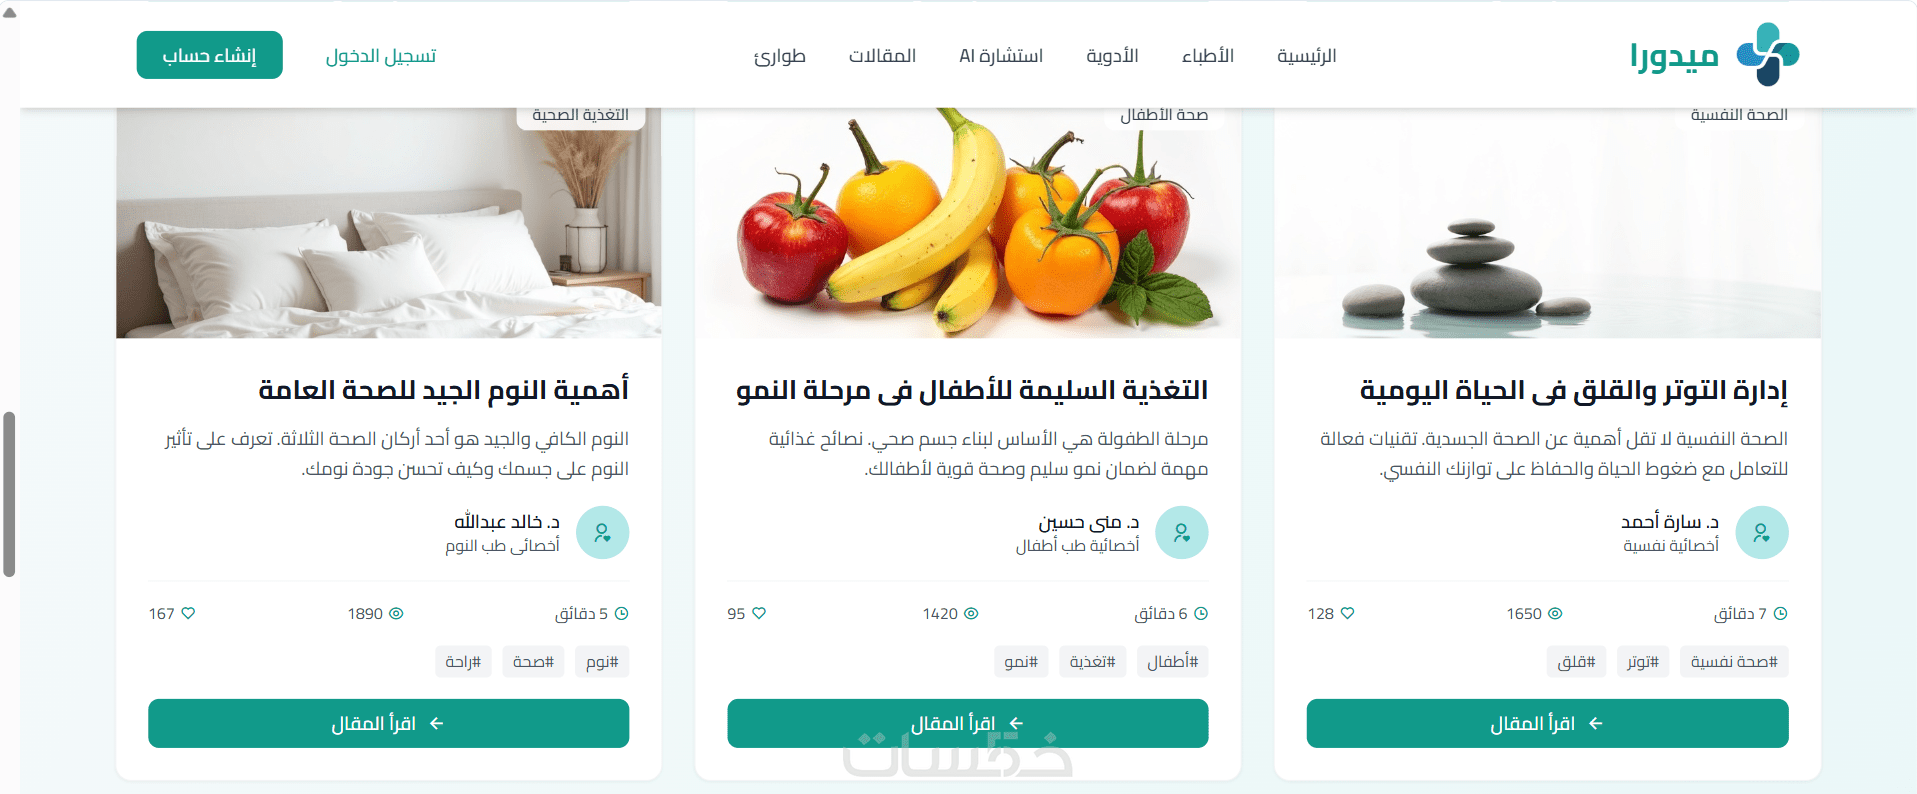Select the #نوم tag
Viewport: 1917px width, 794px height.
coord(602,661)
